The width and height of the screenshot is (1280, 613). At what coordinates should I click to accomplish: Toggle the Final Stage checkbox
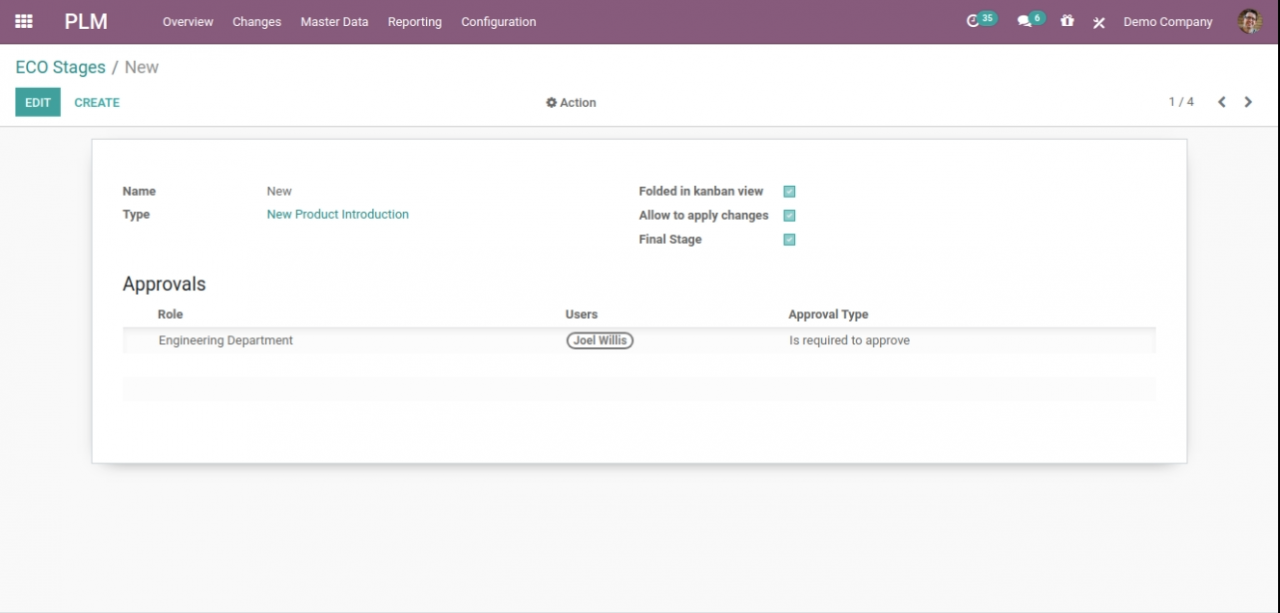(789, 239)
